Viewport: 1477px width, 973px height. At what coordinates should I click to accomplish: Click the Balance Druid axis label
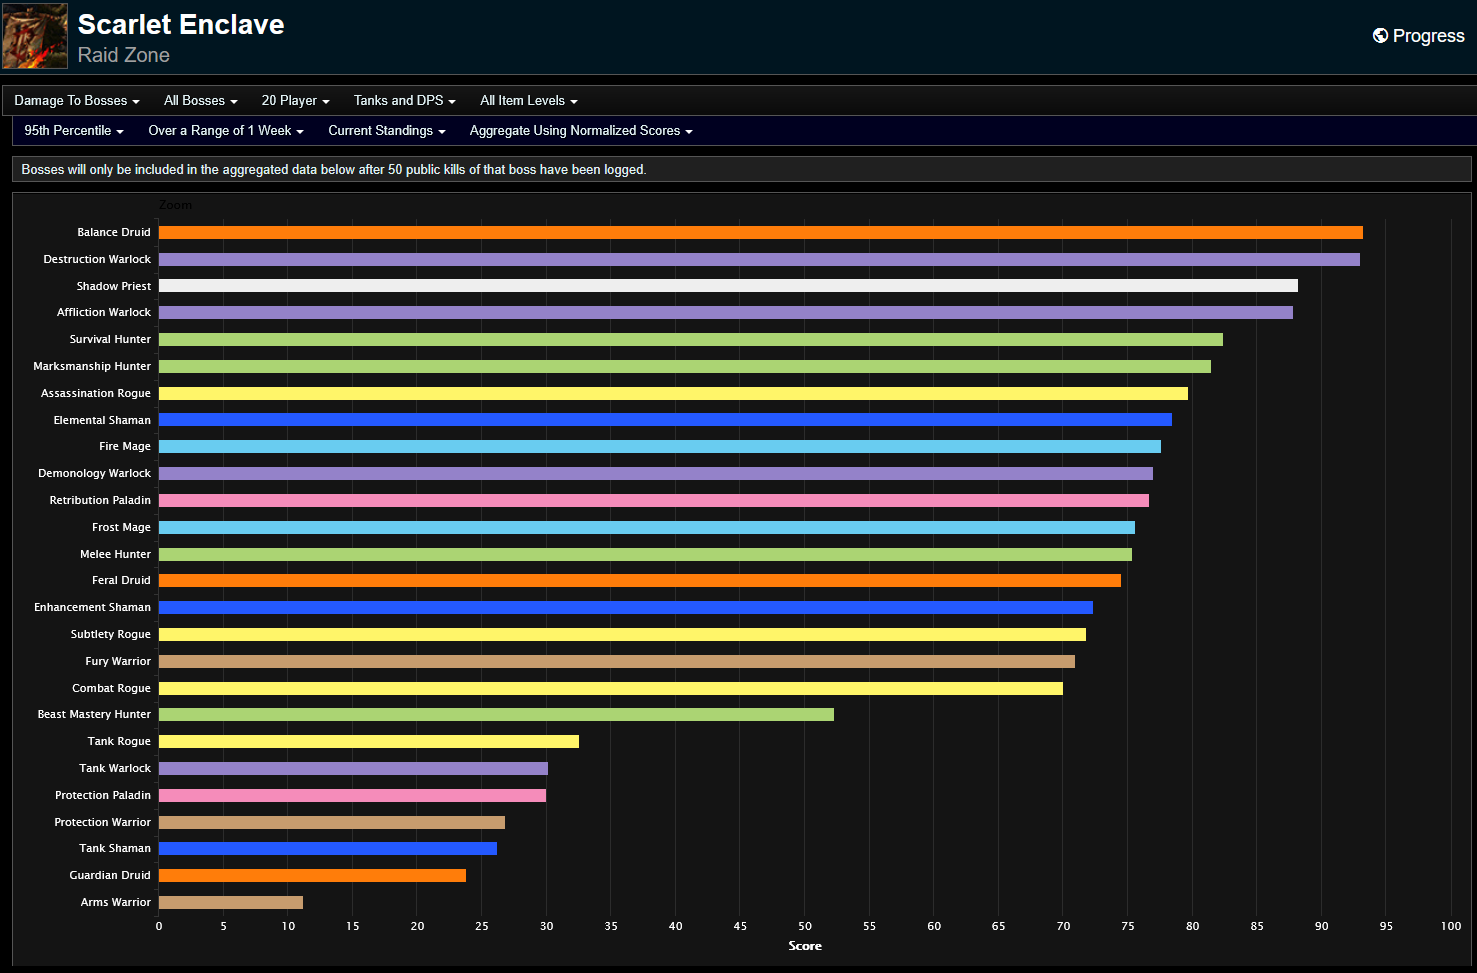tap(114, 232)
